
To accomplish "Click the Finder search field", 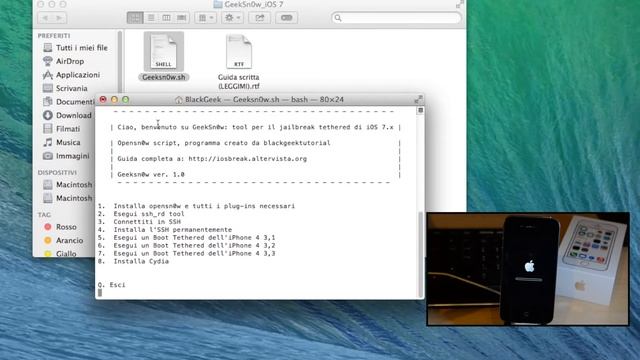I will point(396,18).
